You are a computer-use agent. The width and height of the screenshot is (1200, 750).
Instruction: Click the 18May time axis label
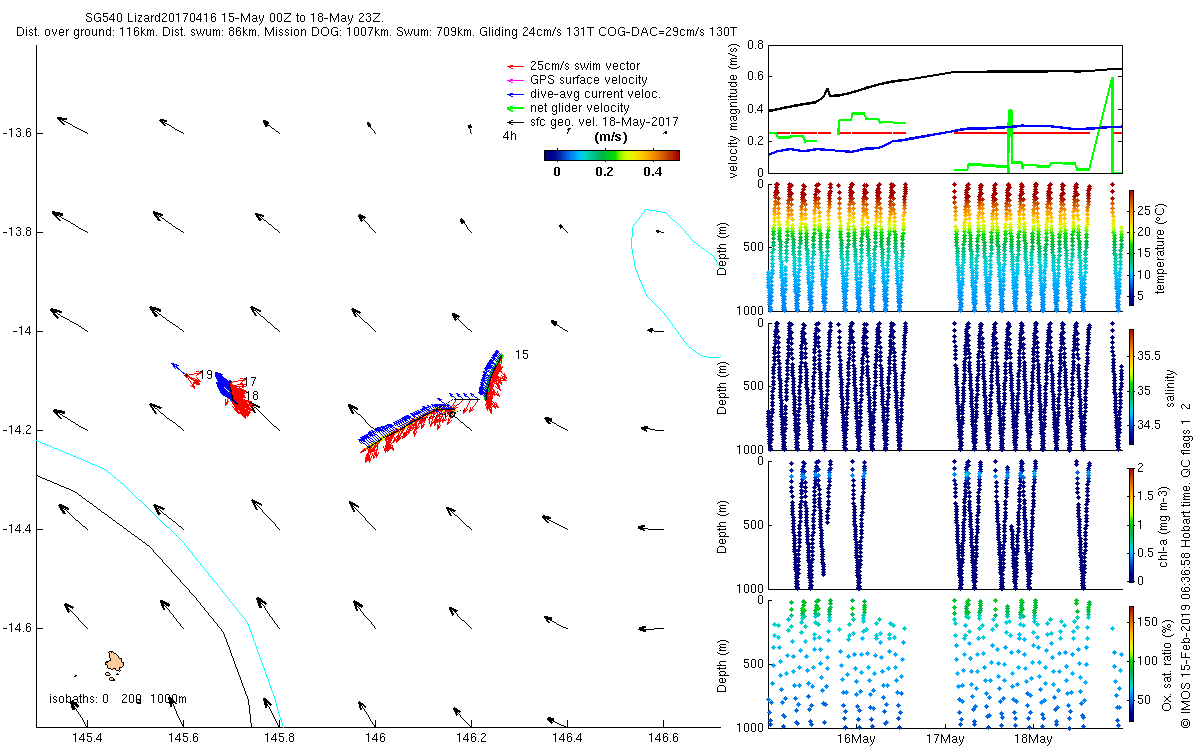coord(1032,739)
